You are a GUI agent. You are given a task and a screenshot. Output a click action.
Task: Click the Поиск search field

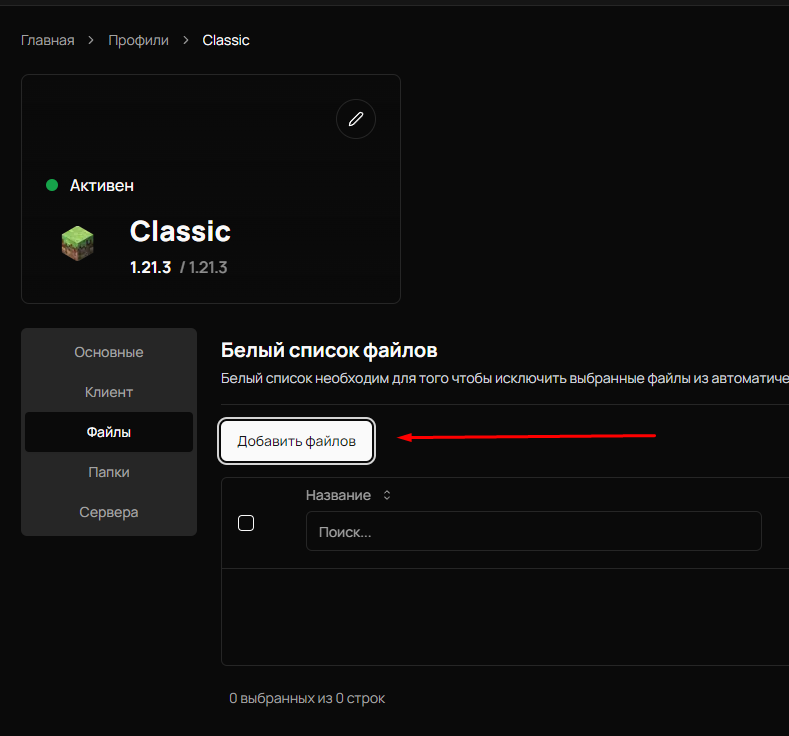pyautogui.click(x=533, y=532)
